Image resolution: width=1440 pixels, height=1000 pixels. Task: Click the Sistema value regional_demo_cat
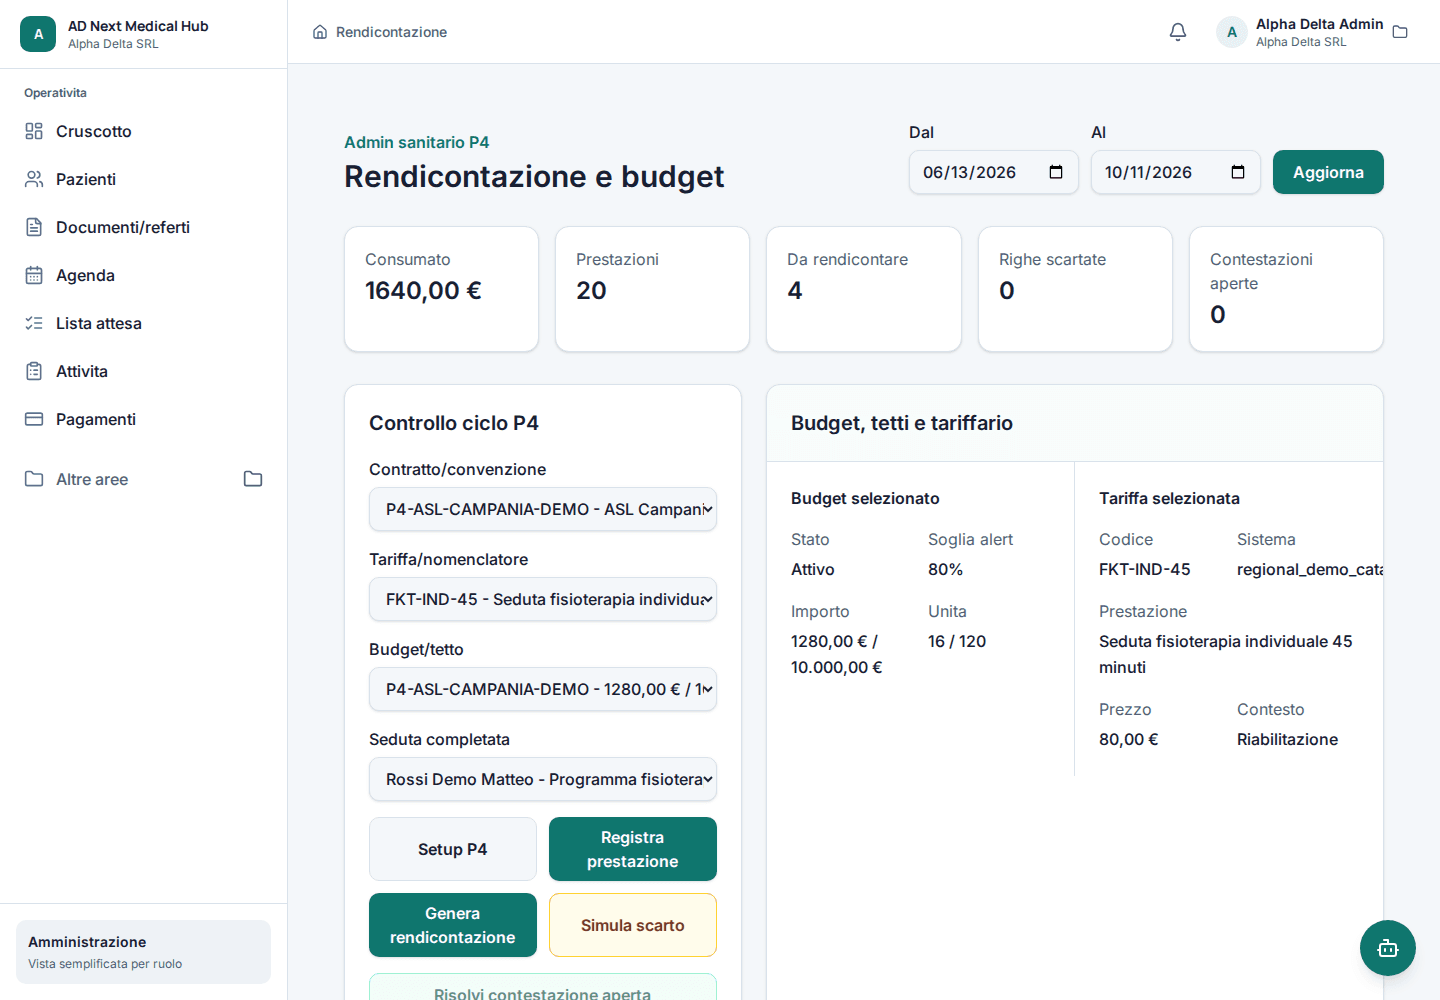[1310, 569]
